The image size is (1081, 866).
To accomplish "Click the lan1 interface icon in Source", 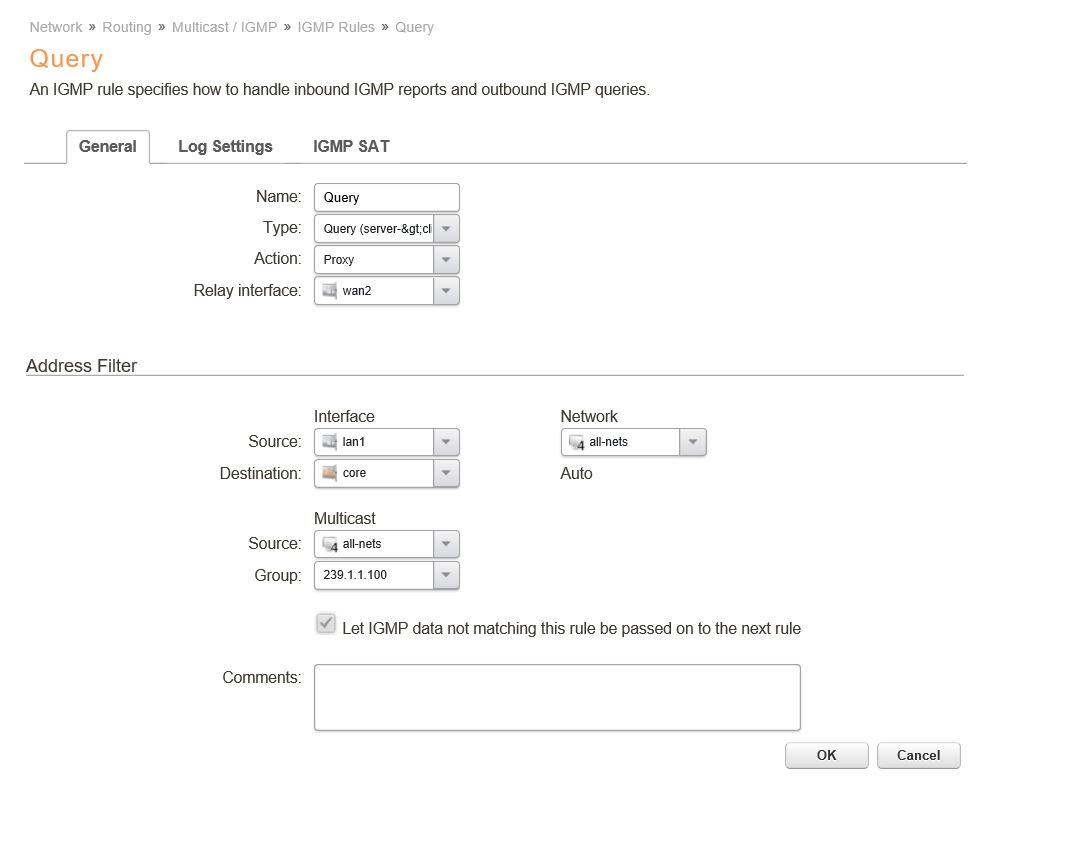I will click(330, 441).
